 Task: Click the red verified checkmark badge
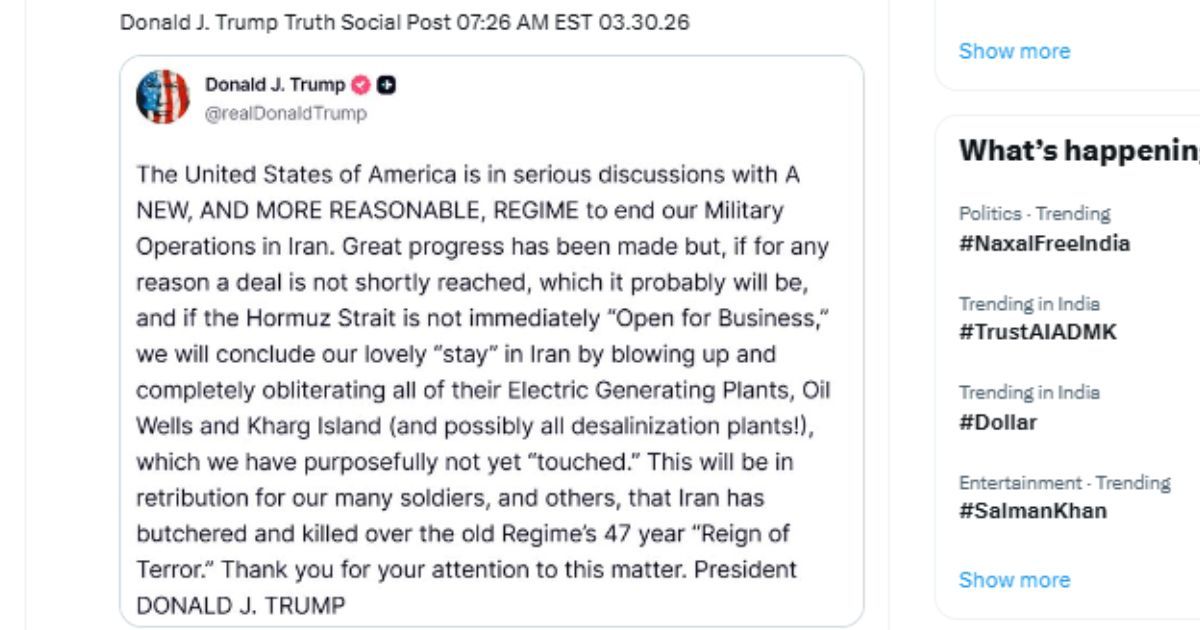(361, 85)
